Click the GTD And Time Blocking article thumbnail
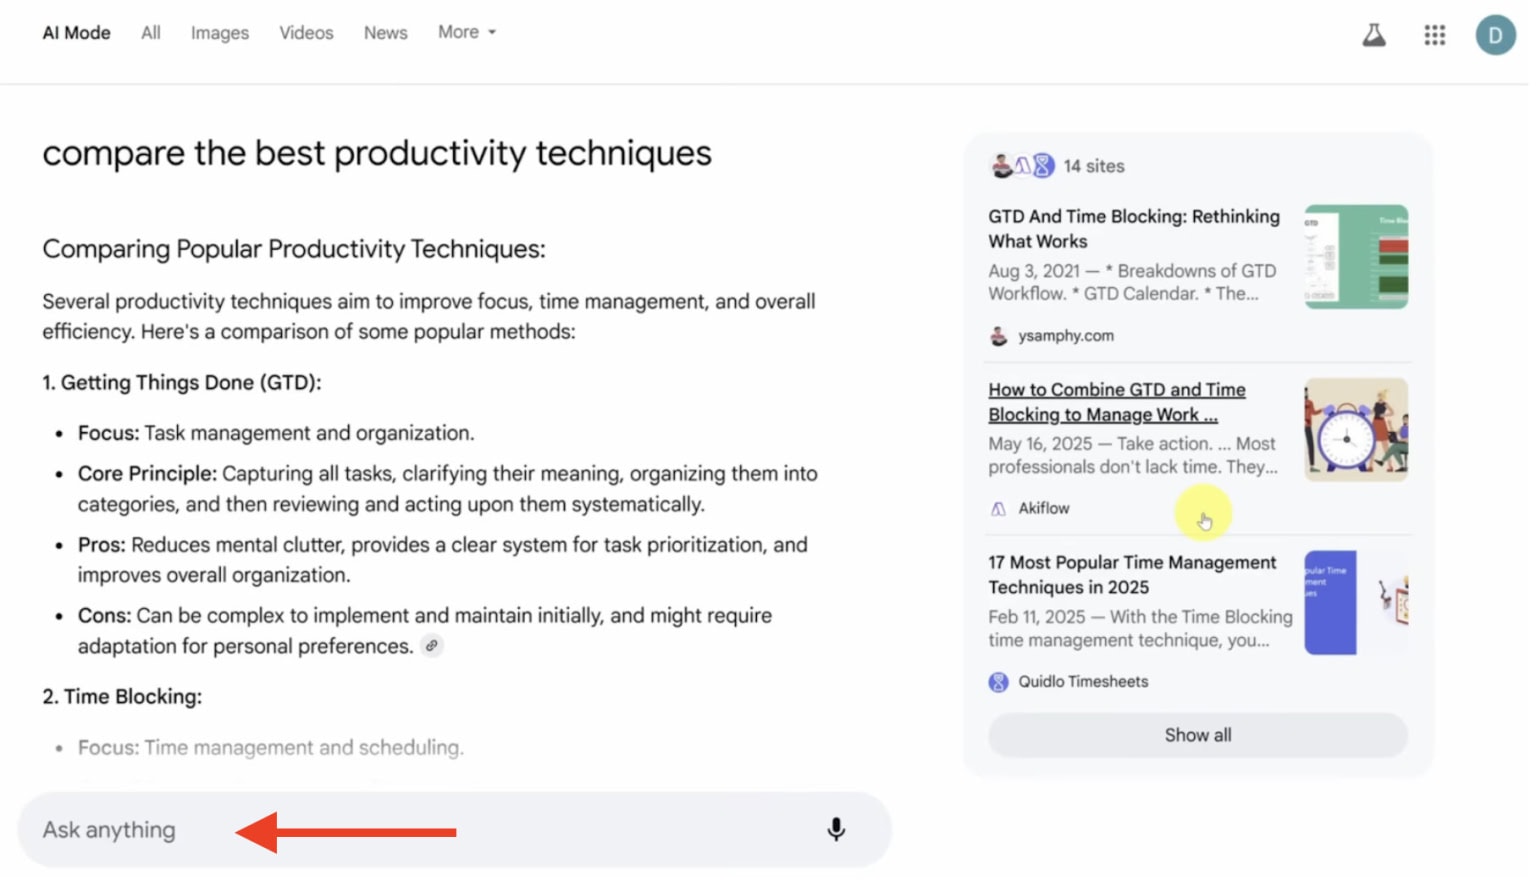This screenshot has height=881, width=1536. (1355, 257)
